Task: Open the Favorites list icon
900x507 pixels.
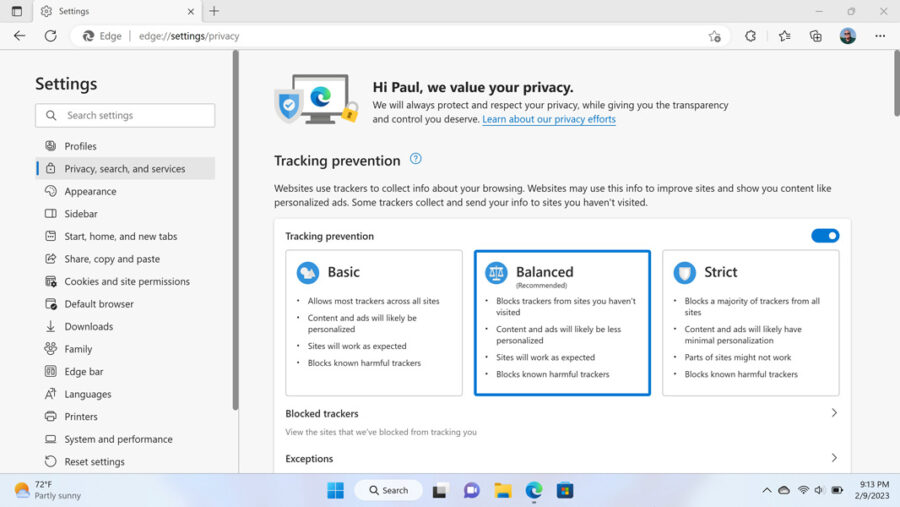Action: click(x=784, y=36)
